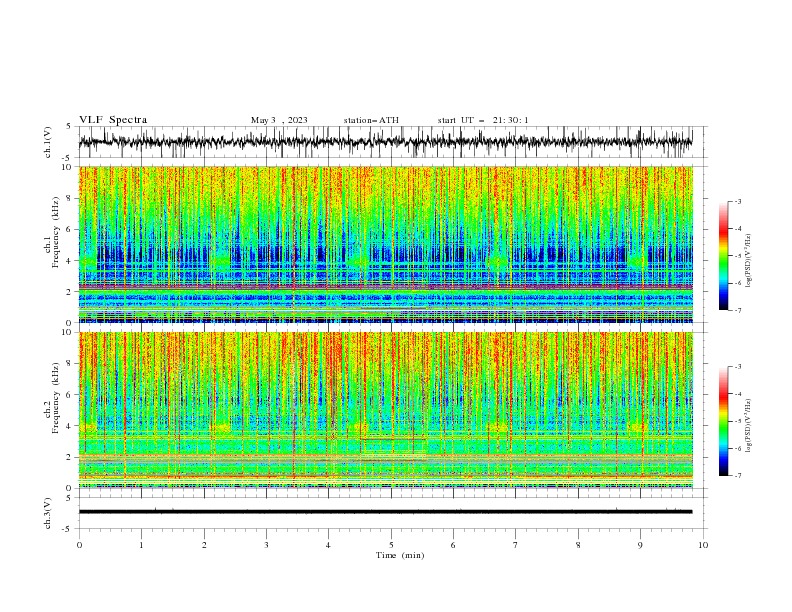Click the "ch.3(V)" waveform axis label
The width and height of the screenshot is (792, 612).
pyautogui.click(x=48, y=513)
